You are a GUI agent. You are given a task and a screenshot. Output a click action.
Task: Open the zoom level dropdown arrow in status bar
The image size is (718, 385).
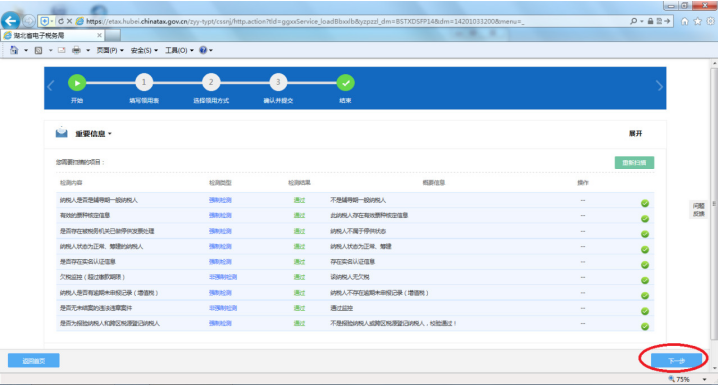pos(704,379)
